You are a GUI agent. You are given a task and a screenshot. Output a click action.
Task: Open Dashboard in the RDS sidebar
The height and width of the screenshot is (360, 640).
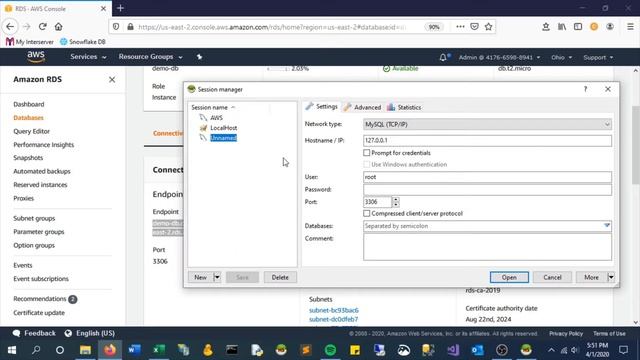coord(29,104)
